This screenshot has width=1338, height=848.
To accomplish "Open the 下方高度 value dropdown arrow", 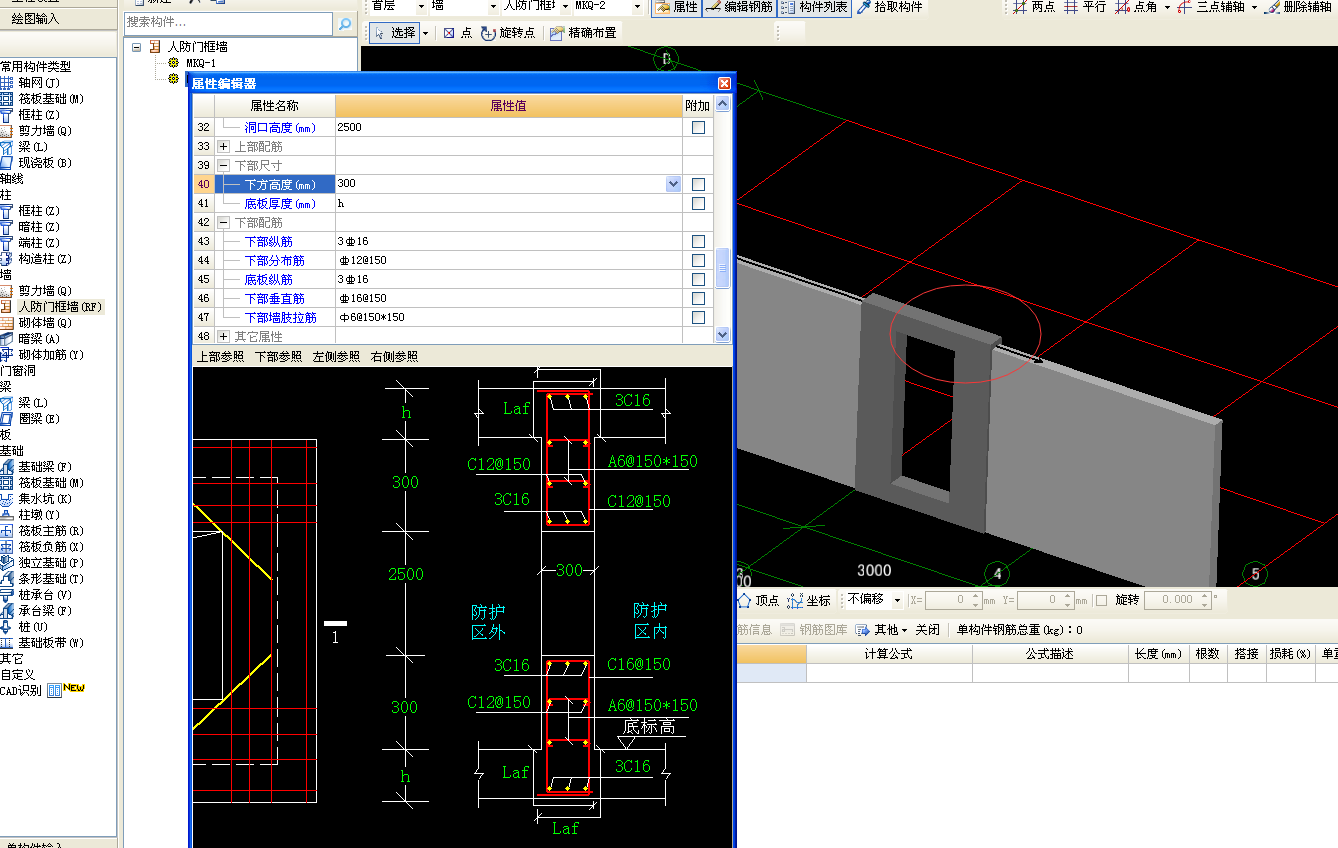I will point(673,184).
